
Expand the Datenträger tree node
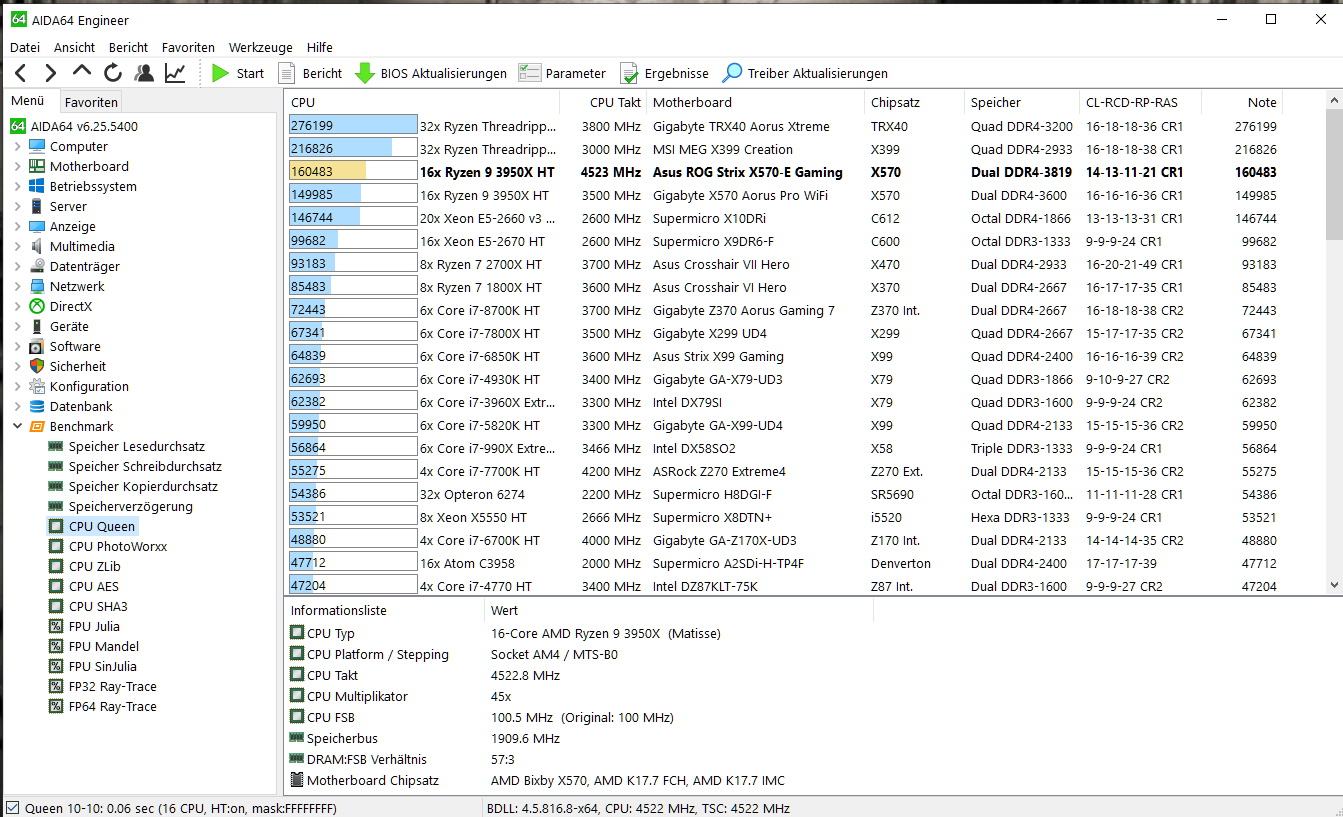pos(17,266)
